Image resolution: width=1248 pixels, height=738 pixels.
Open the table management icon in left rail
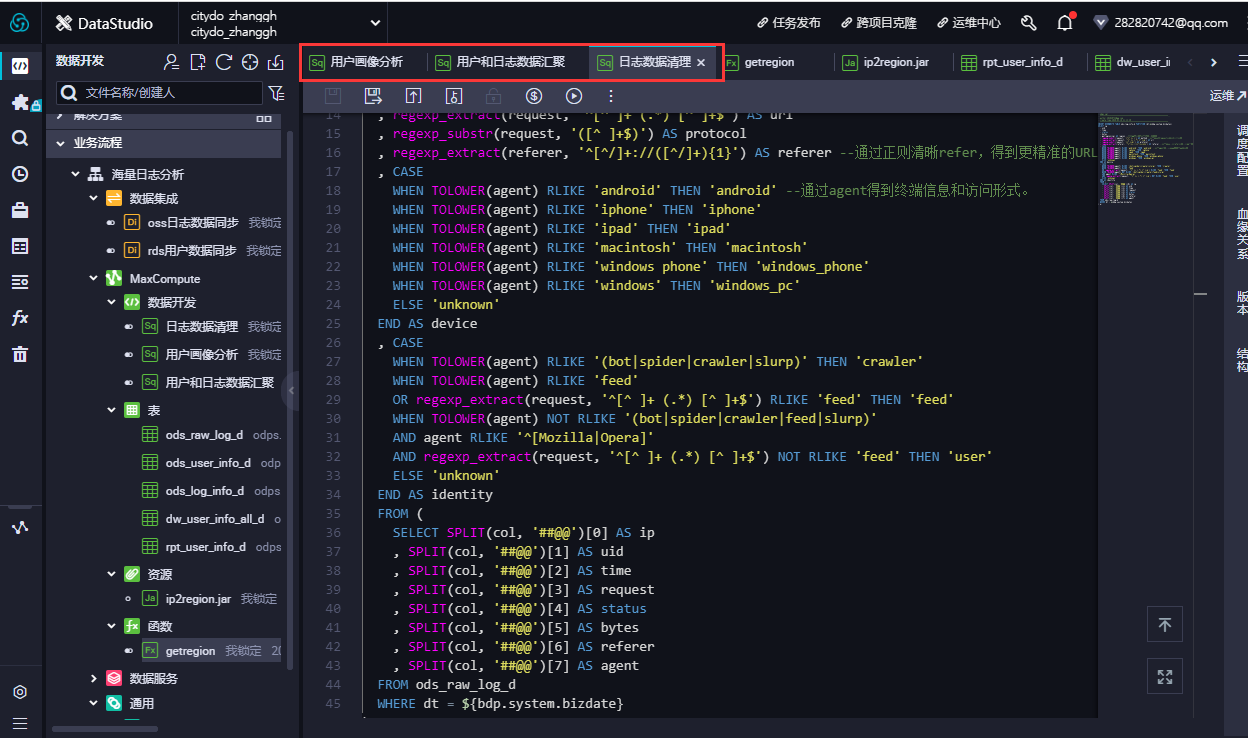pyautogui.click(x=20, y=246)
